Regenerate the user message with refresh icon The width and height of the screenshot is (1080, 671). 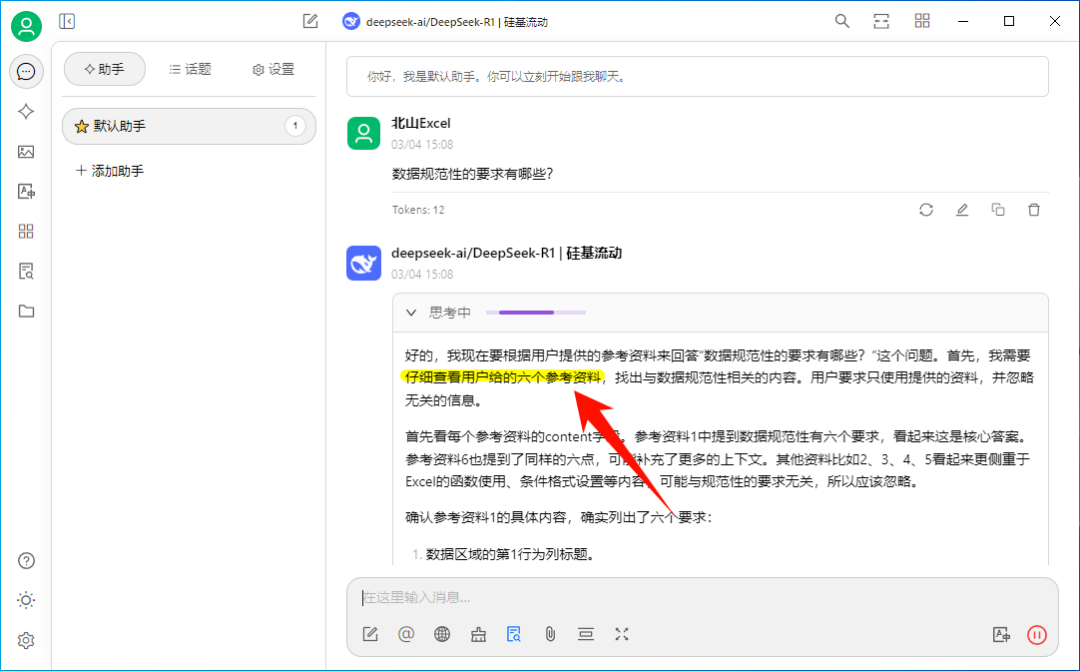(926, 209)
